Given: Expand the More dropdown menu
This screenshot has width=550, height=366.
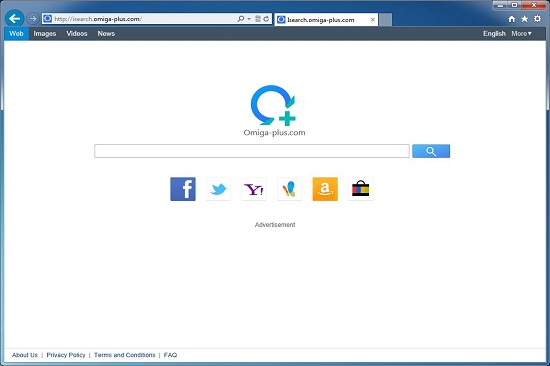Looking at the screenshot, I should (522, 34).
